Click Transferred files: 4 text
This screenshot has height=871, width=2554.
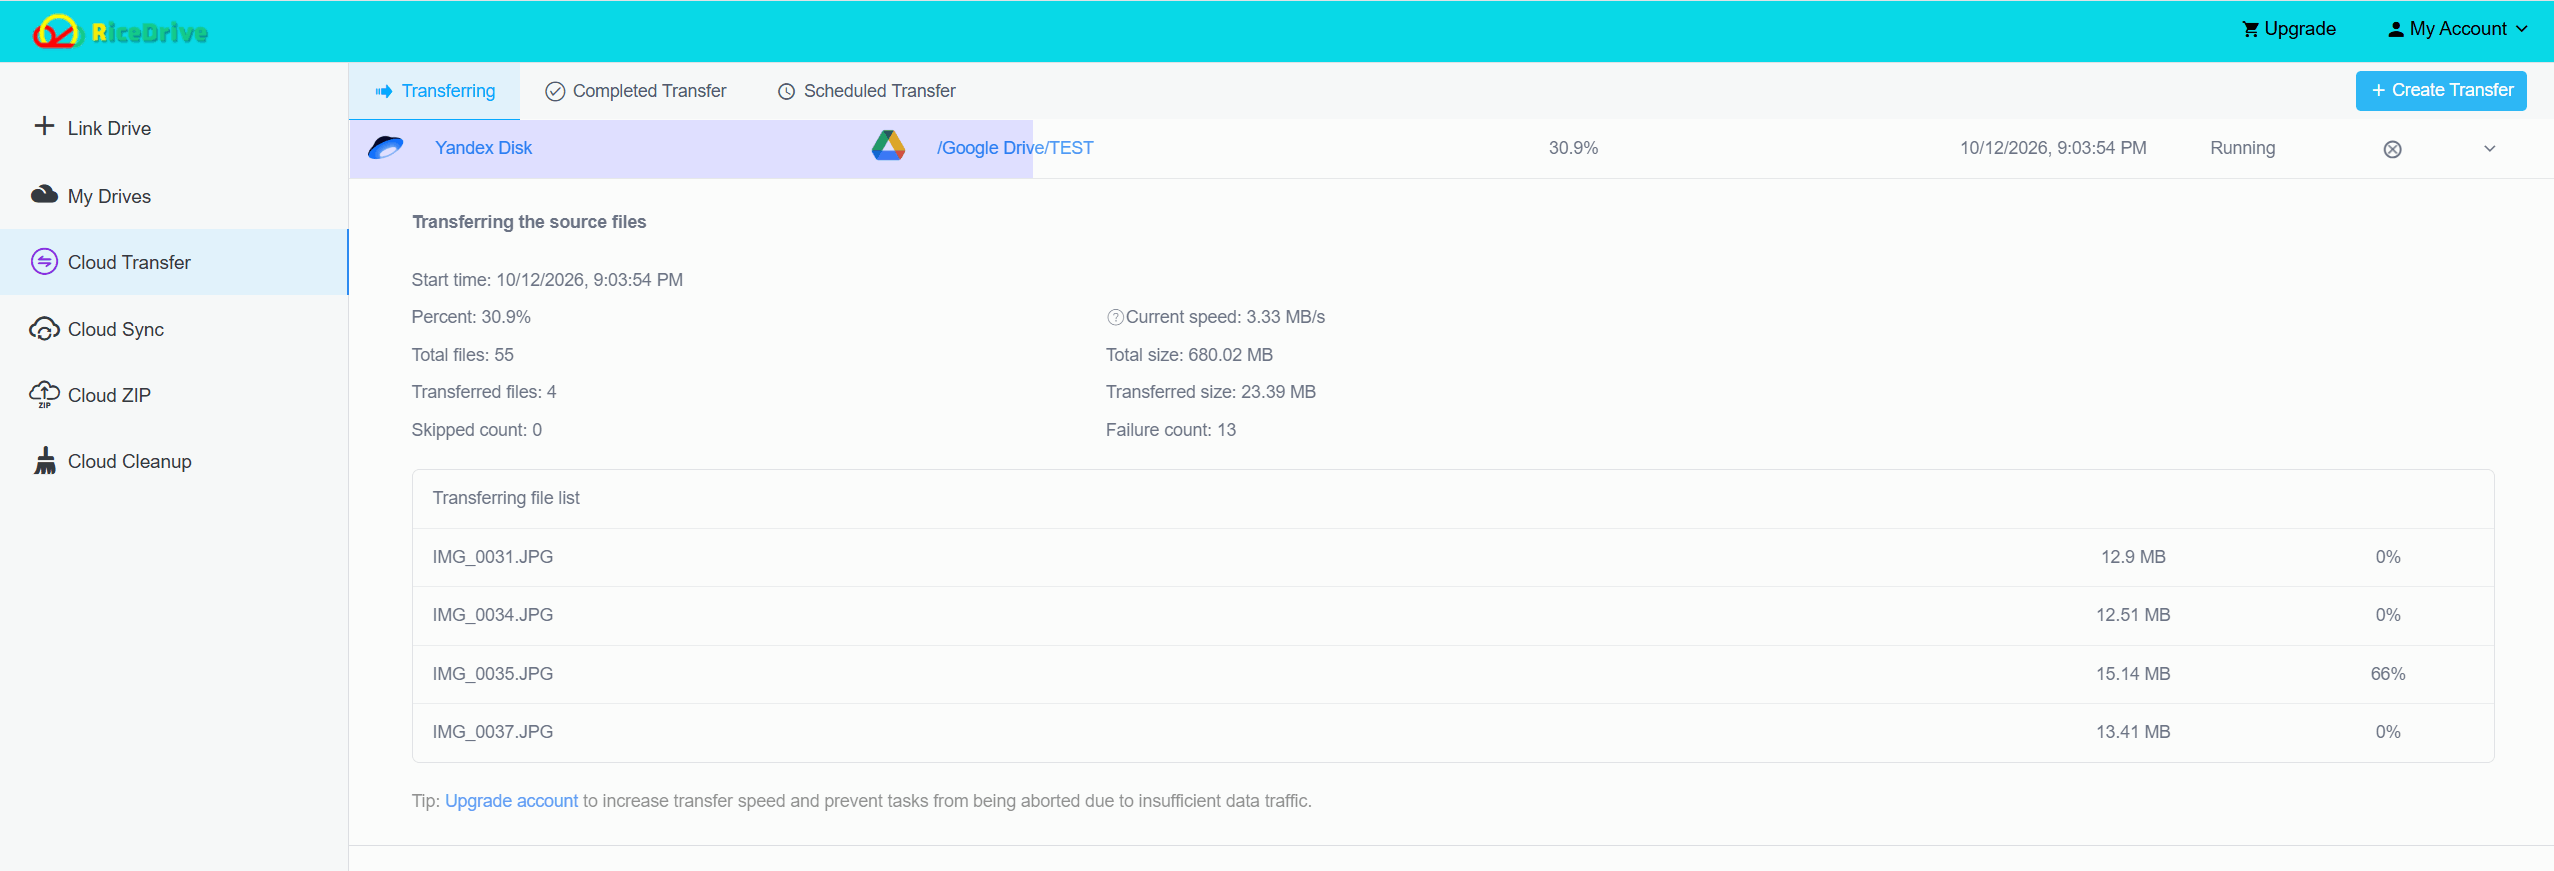tap(484, 392)
